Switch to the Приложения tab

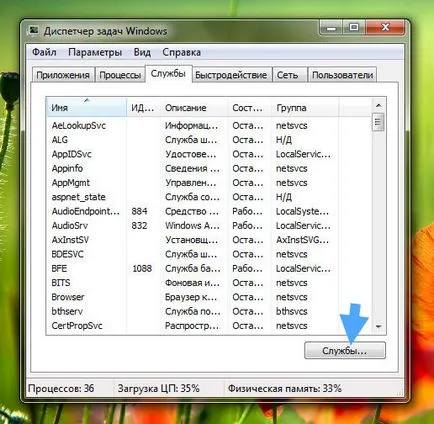click(x=63, y=75)
